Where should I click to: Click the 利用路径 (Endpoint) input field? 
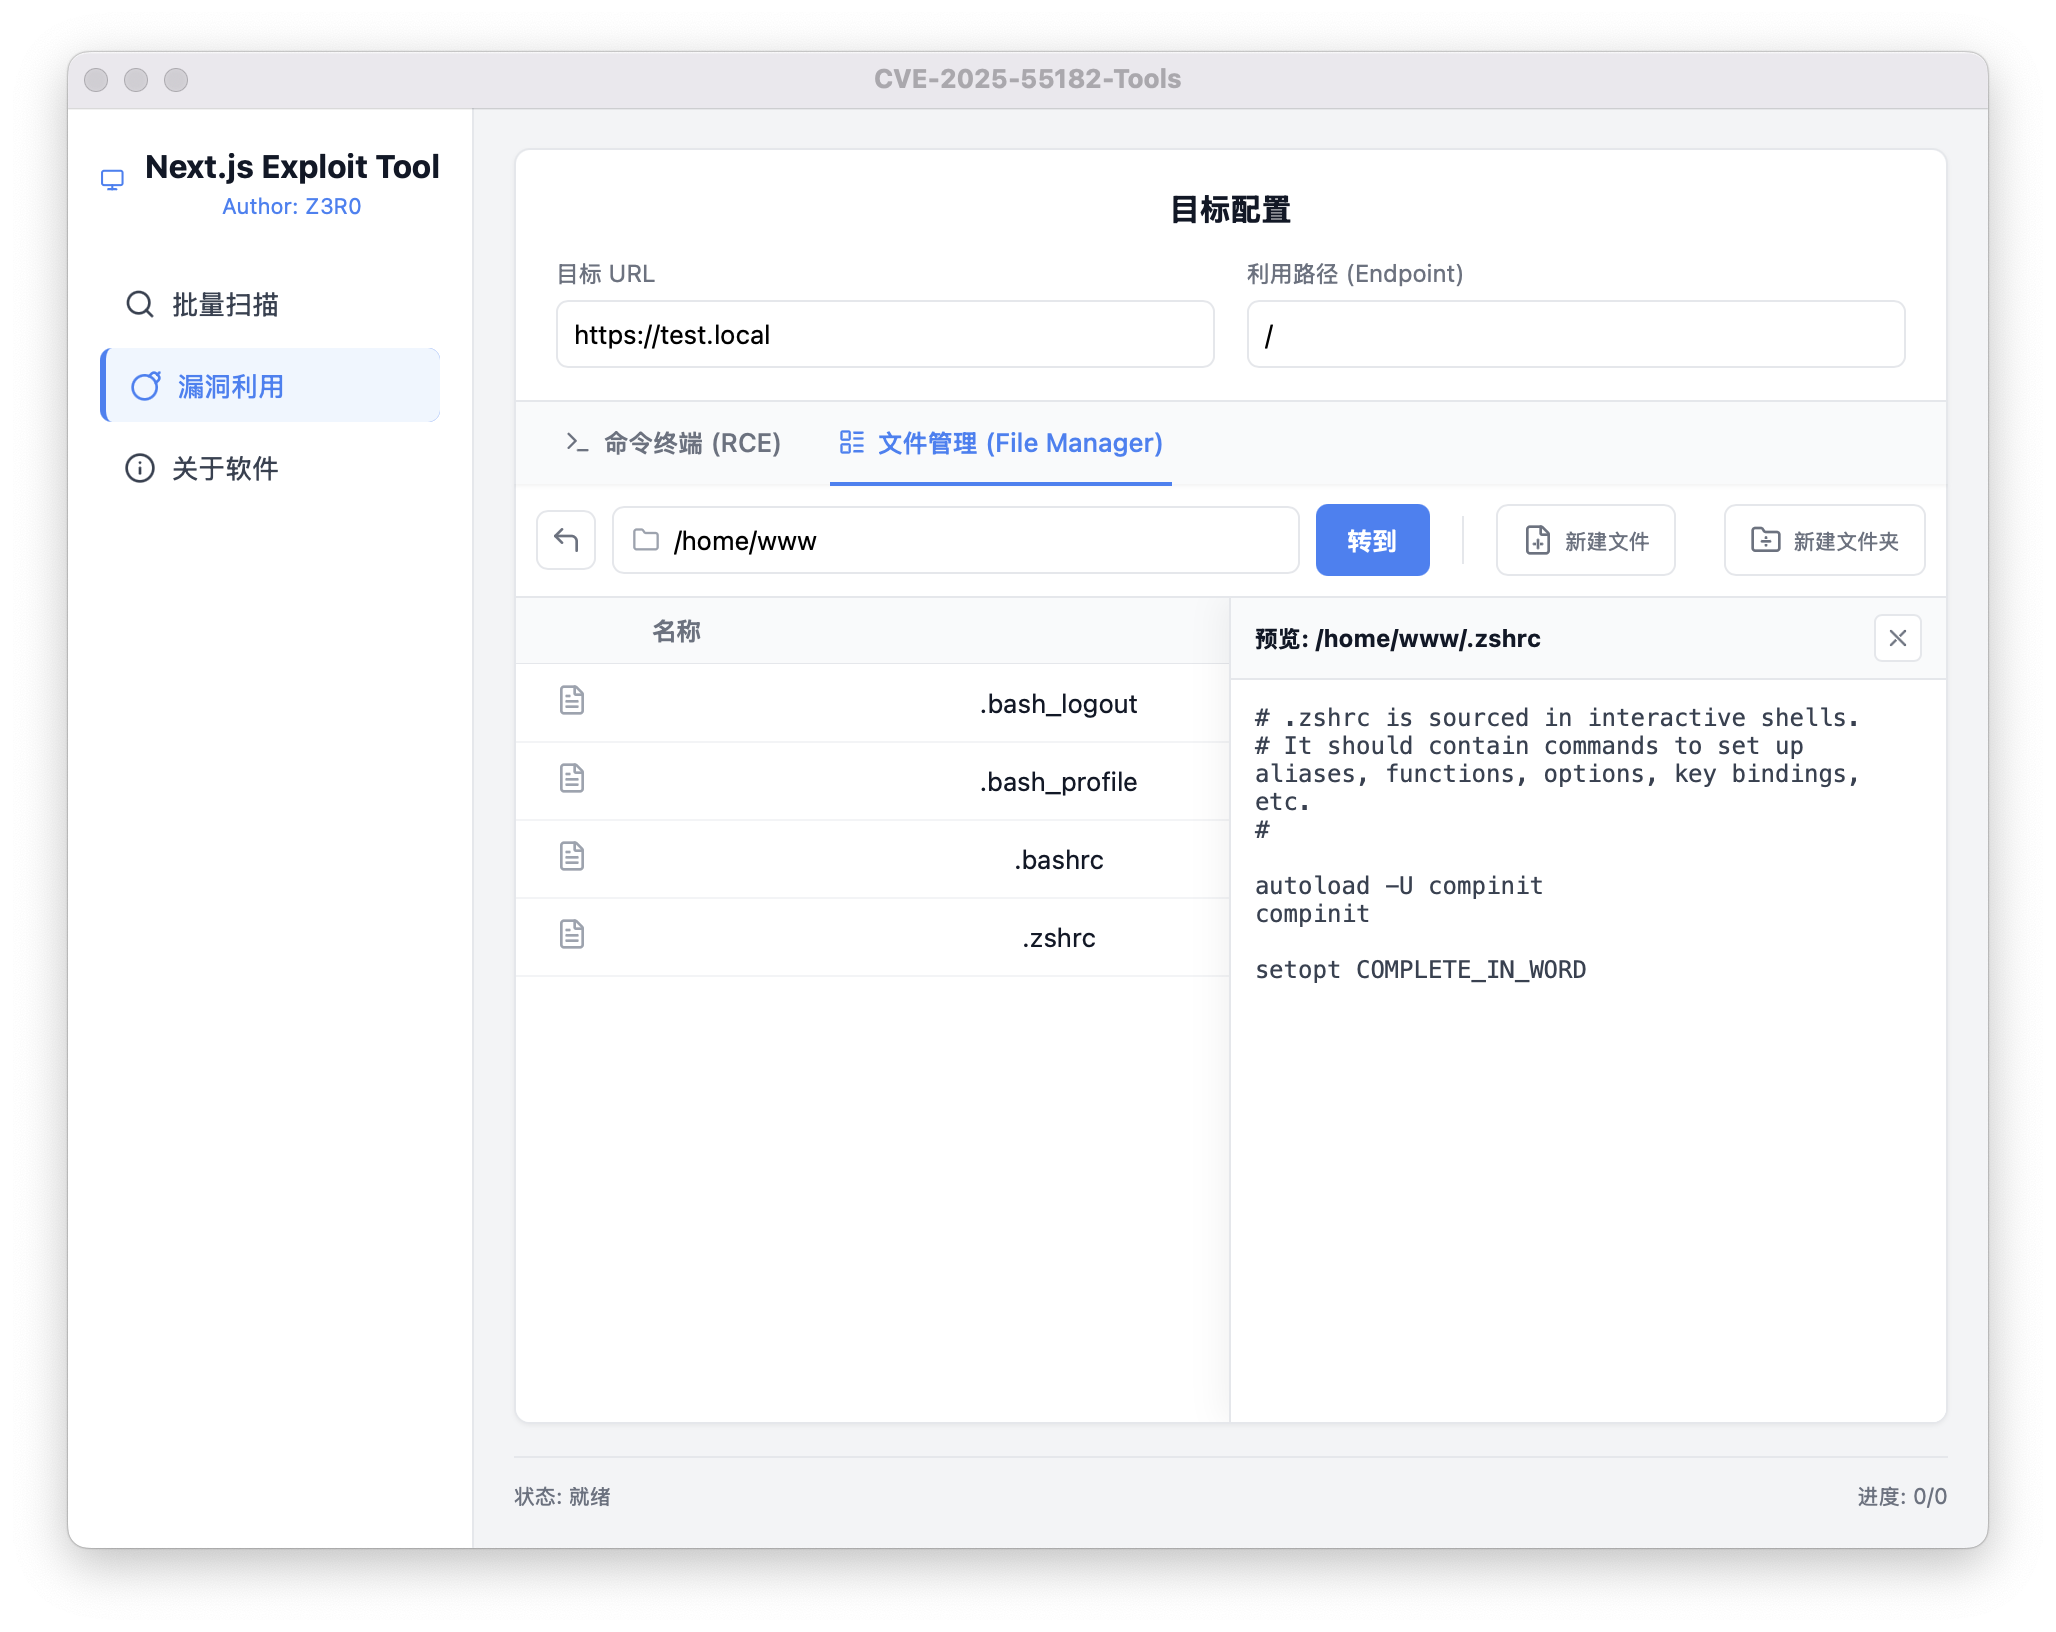(1576, 334)
